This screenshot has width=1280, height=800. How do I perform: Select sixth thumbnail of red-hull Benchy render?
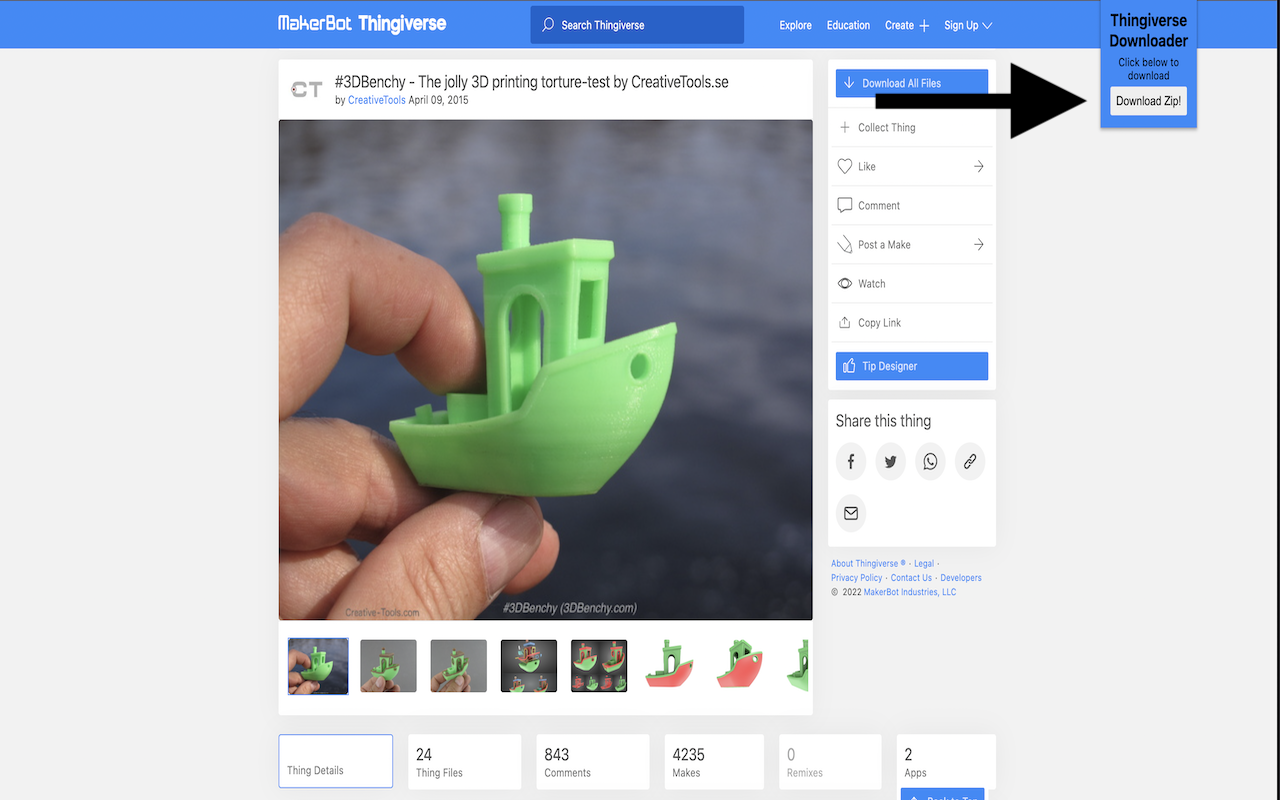670,666
